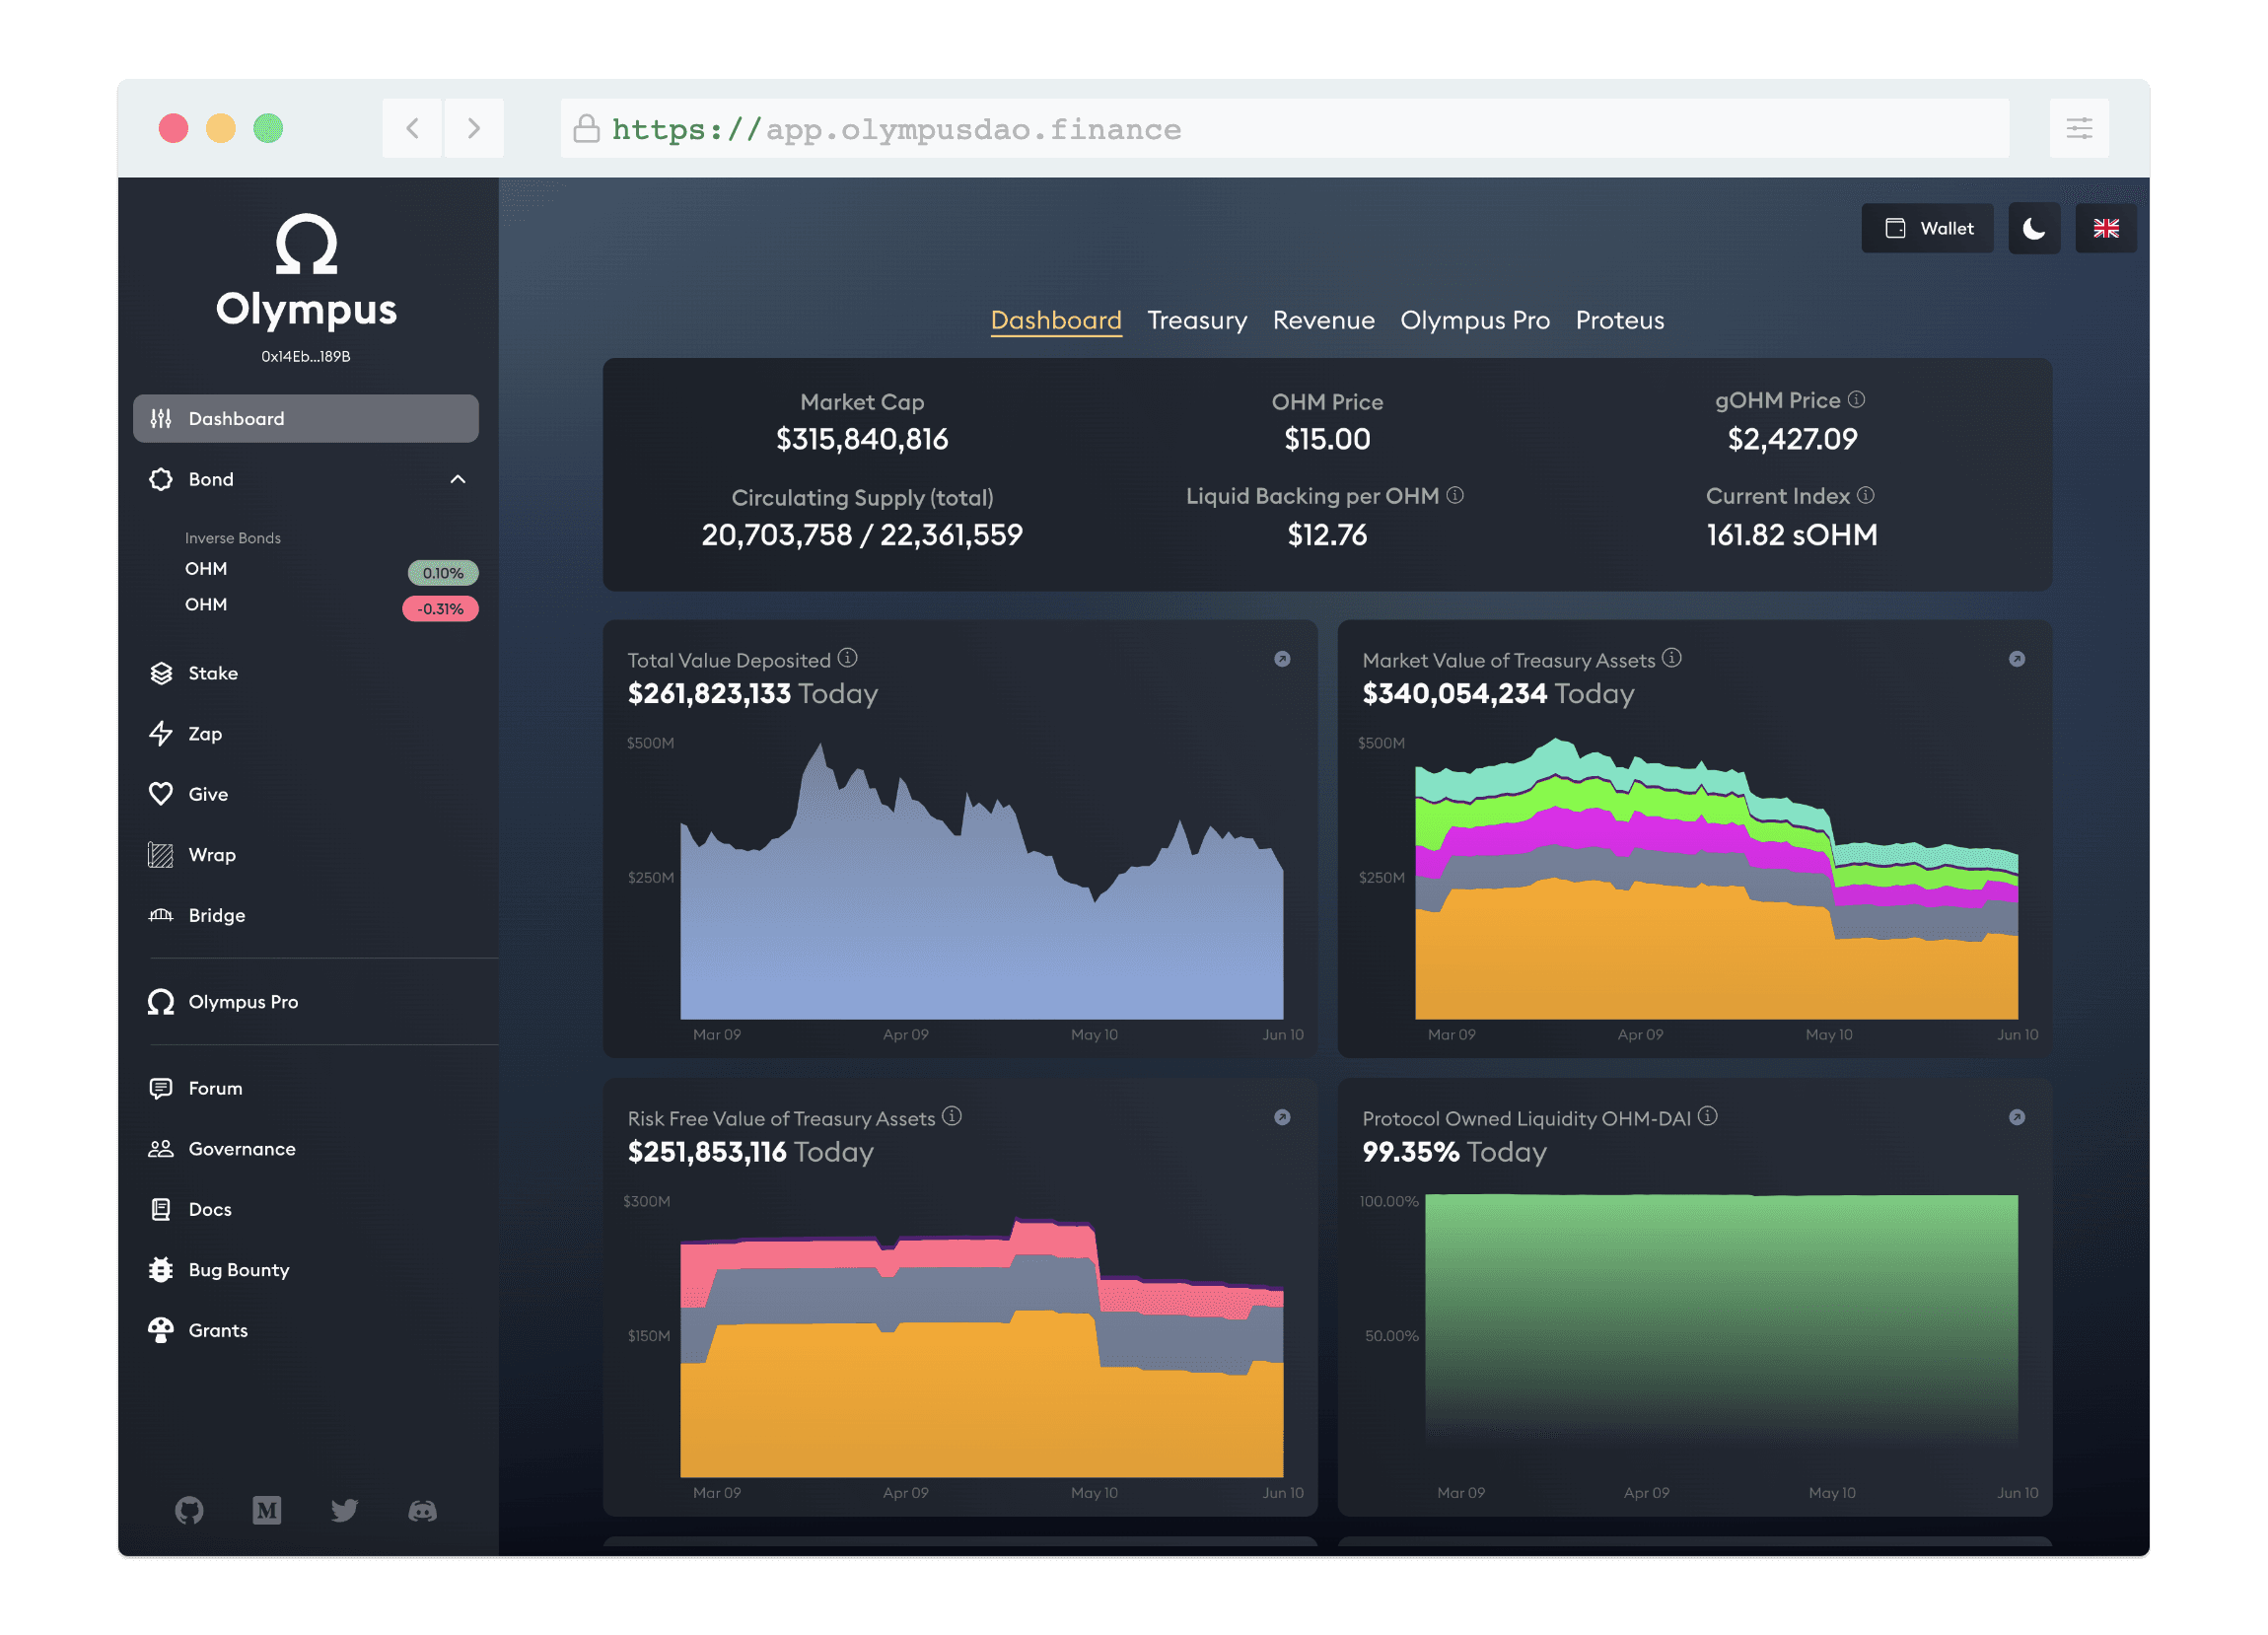Click the Total Value Deposited chart area
This screenshot has height=1635, width=2268.
pyautogui.click(x=981, y=880)
